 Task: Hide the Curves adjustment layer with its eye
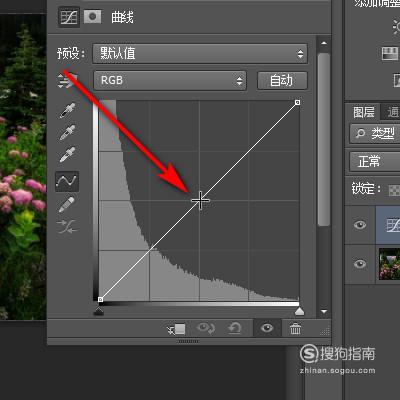click(360, 225)
